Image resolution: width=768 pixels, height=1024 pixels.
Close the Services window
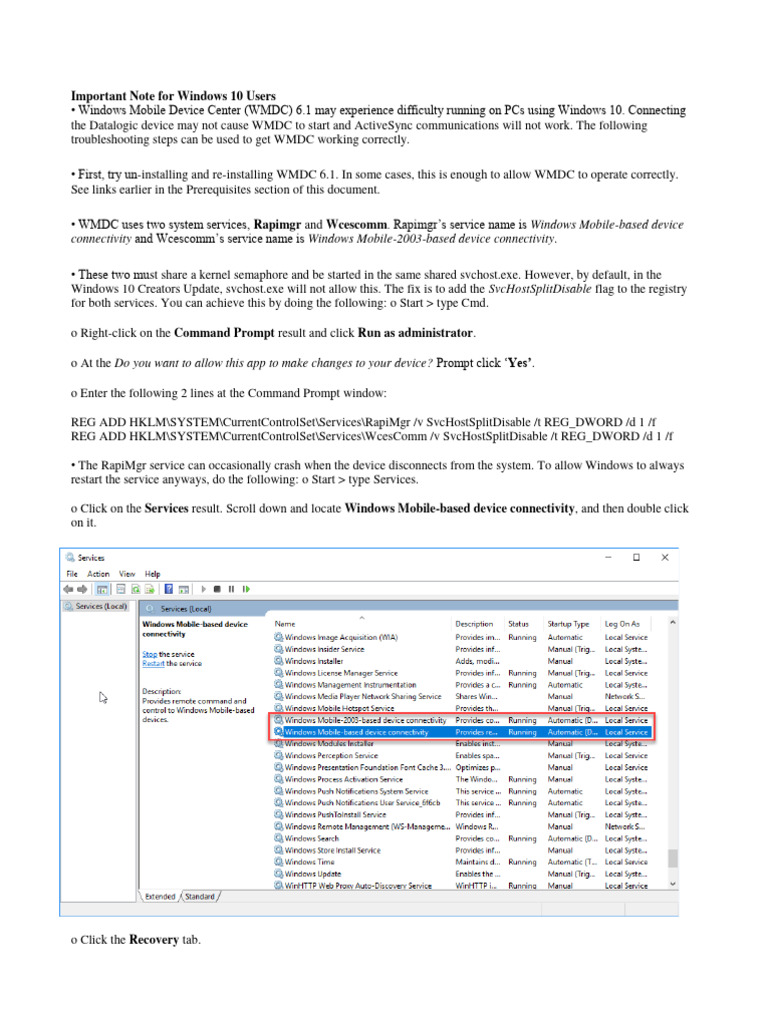click(x=665, y=557)
